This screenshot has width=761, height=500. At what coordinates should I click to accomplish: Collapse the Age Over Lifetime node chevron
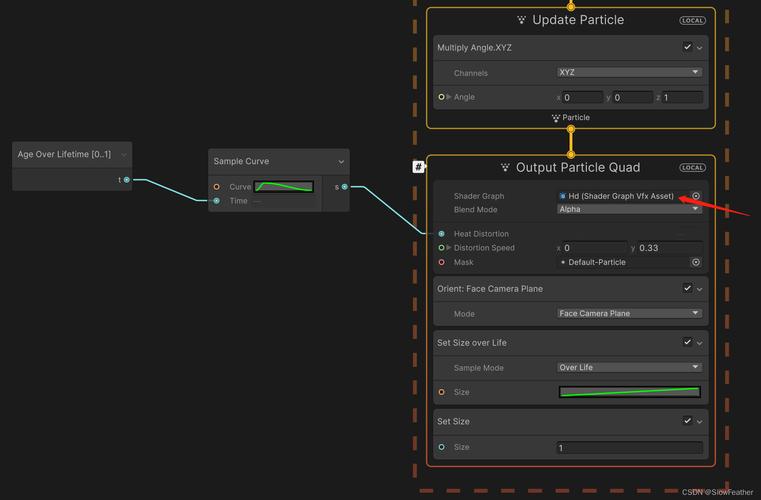click(x=124, y=155)
